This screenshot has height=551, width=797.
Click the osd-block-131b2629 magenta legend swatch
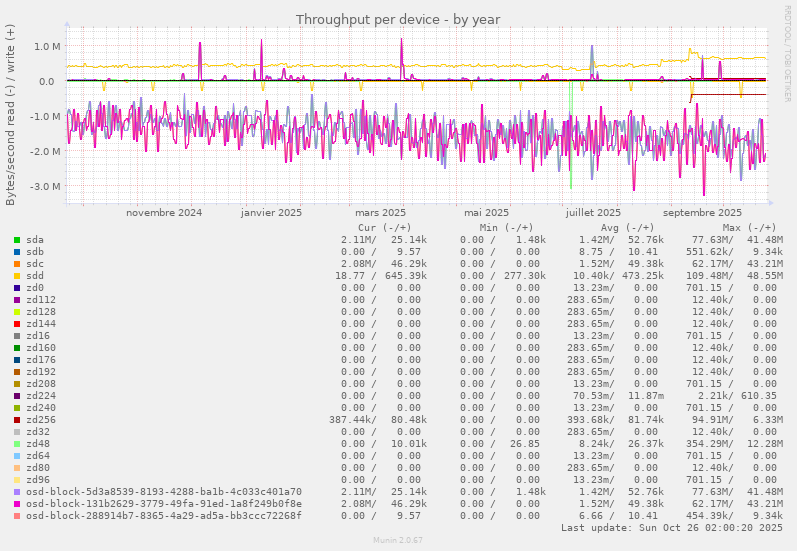tap(17, 504)
